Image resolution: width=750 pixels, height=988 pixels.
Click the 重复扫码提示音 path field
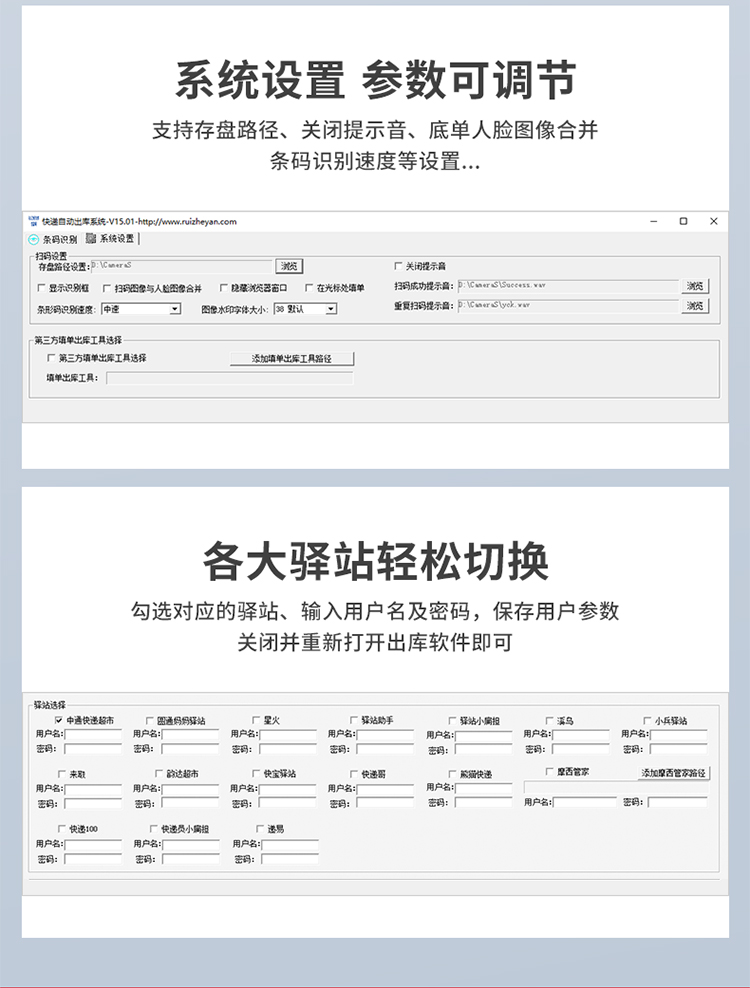click(x=568, y=305)
